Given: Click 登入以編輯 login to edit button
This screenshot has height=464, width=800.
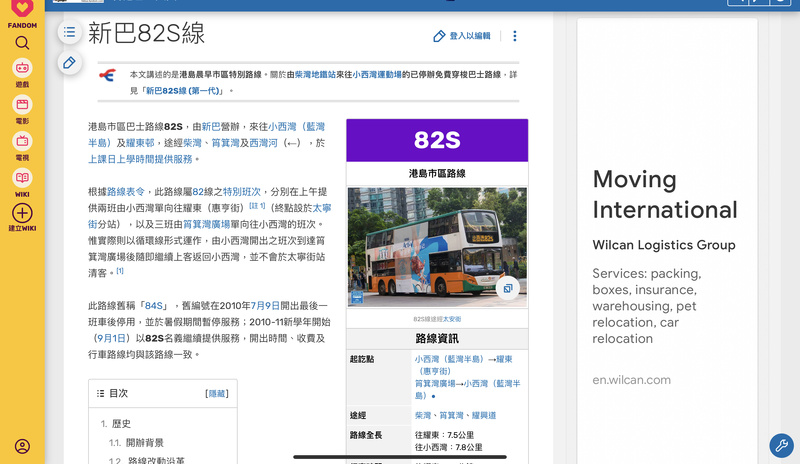Looking at the screenshot, I should pos(462,36).
